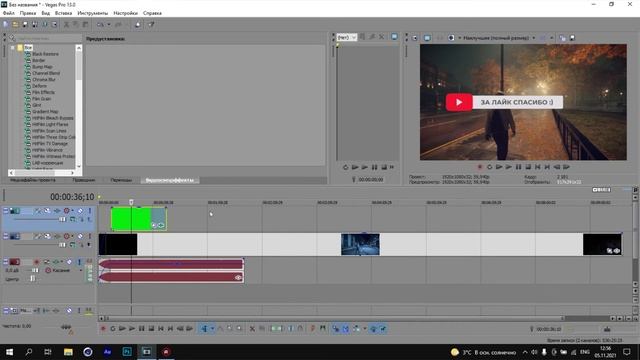This screenshot has width=640, height=360.
Task: Open the audio automation mode Касание dropdown
Action: point(80,270)
